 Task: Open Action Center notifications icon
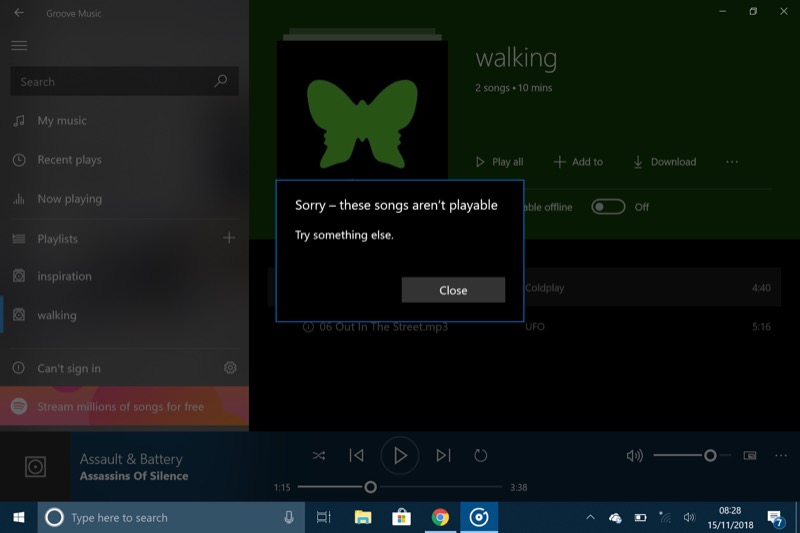776,518
